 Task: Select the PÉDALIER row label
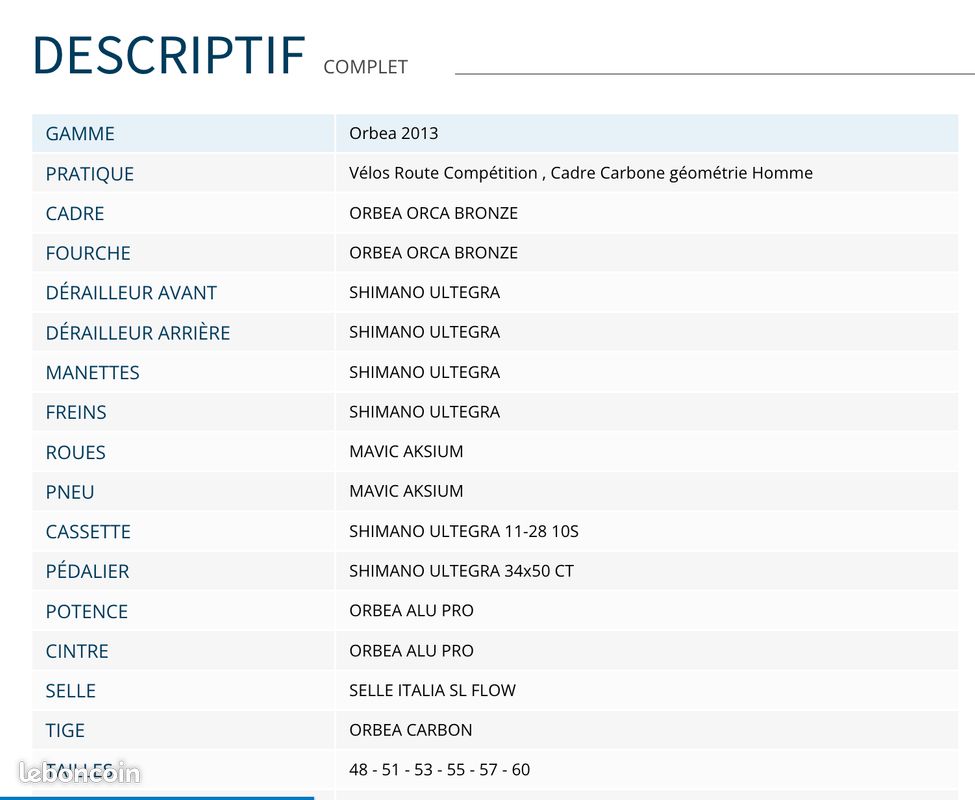(88, 571)
